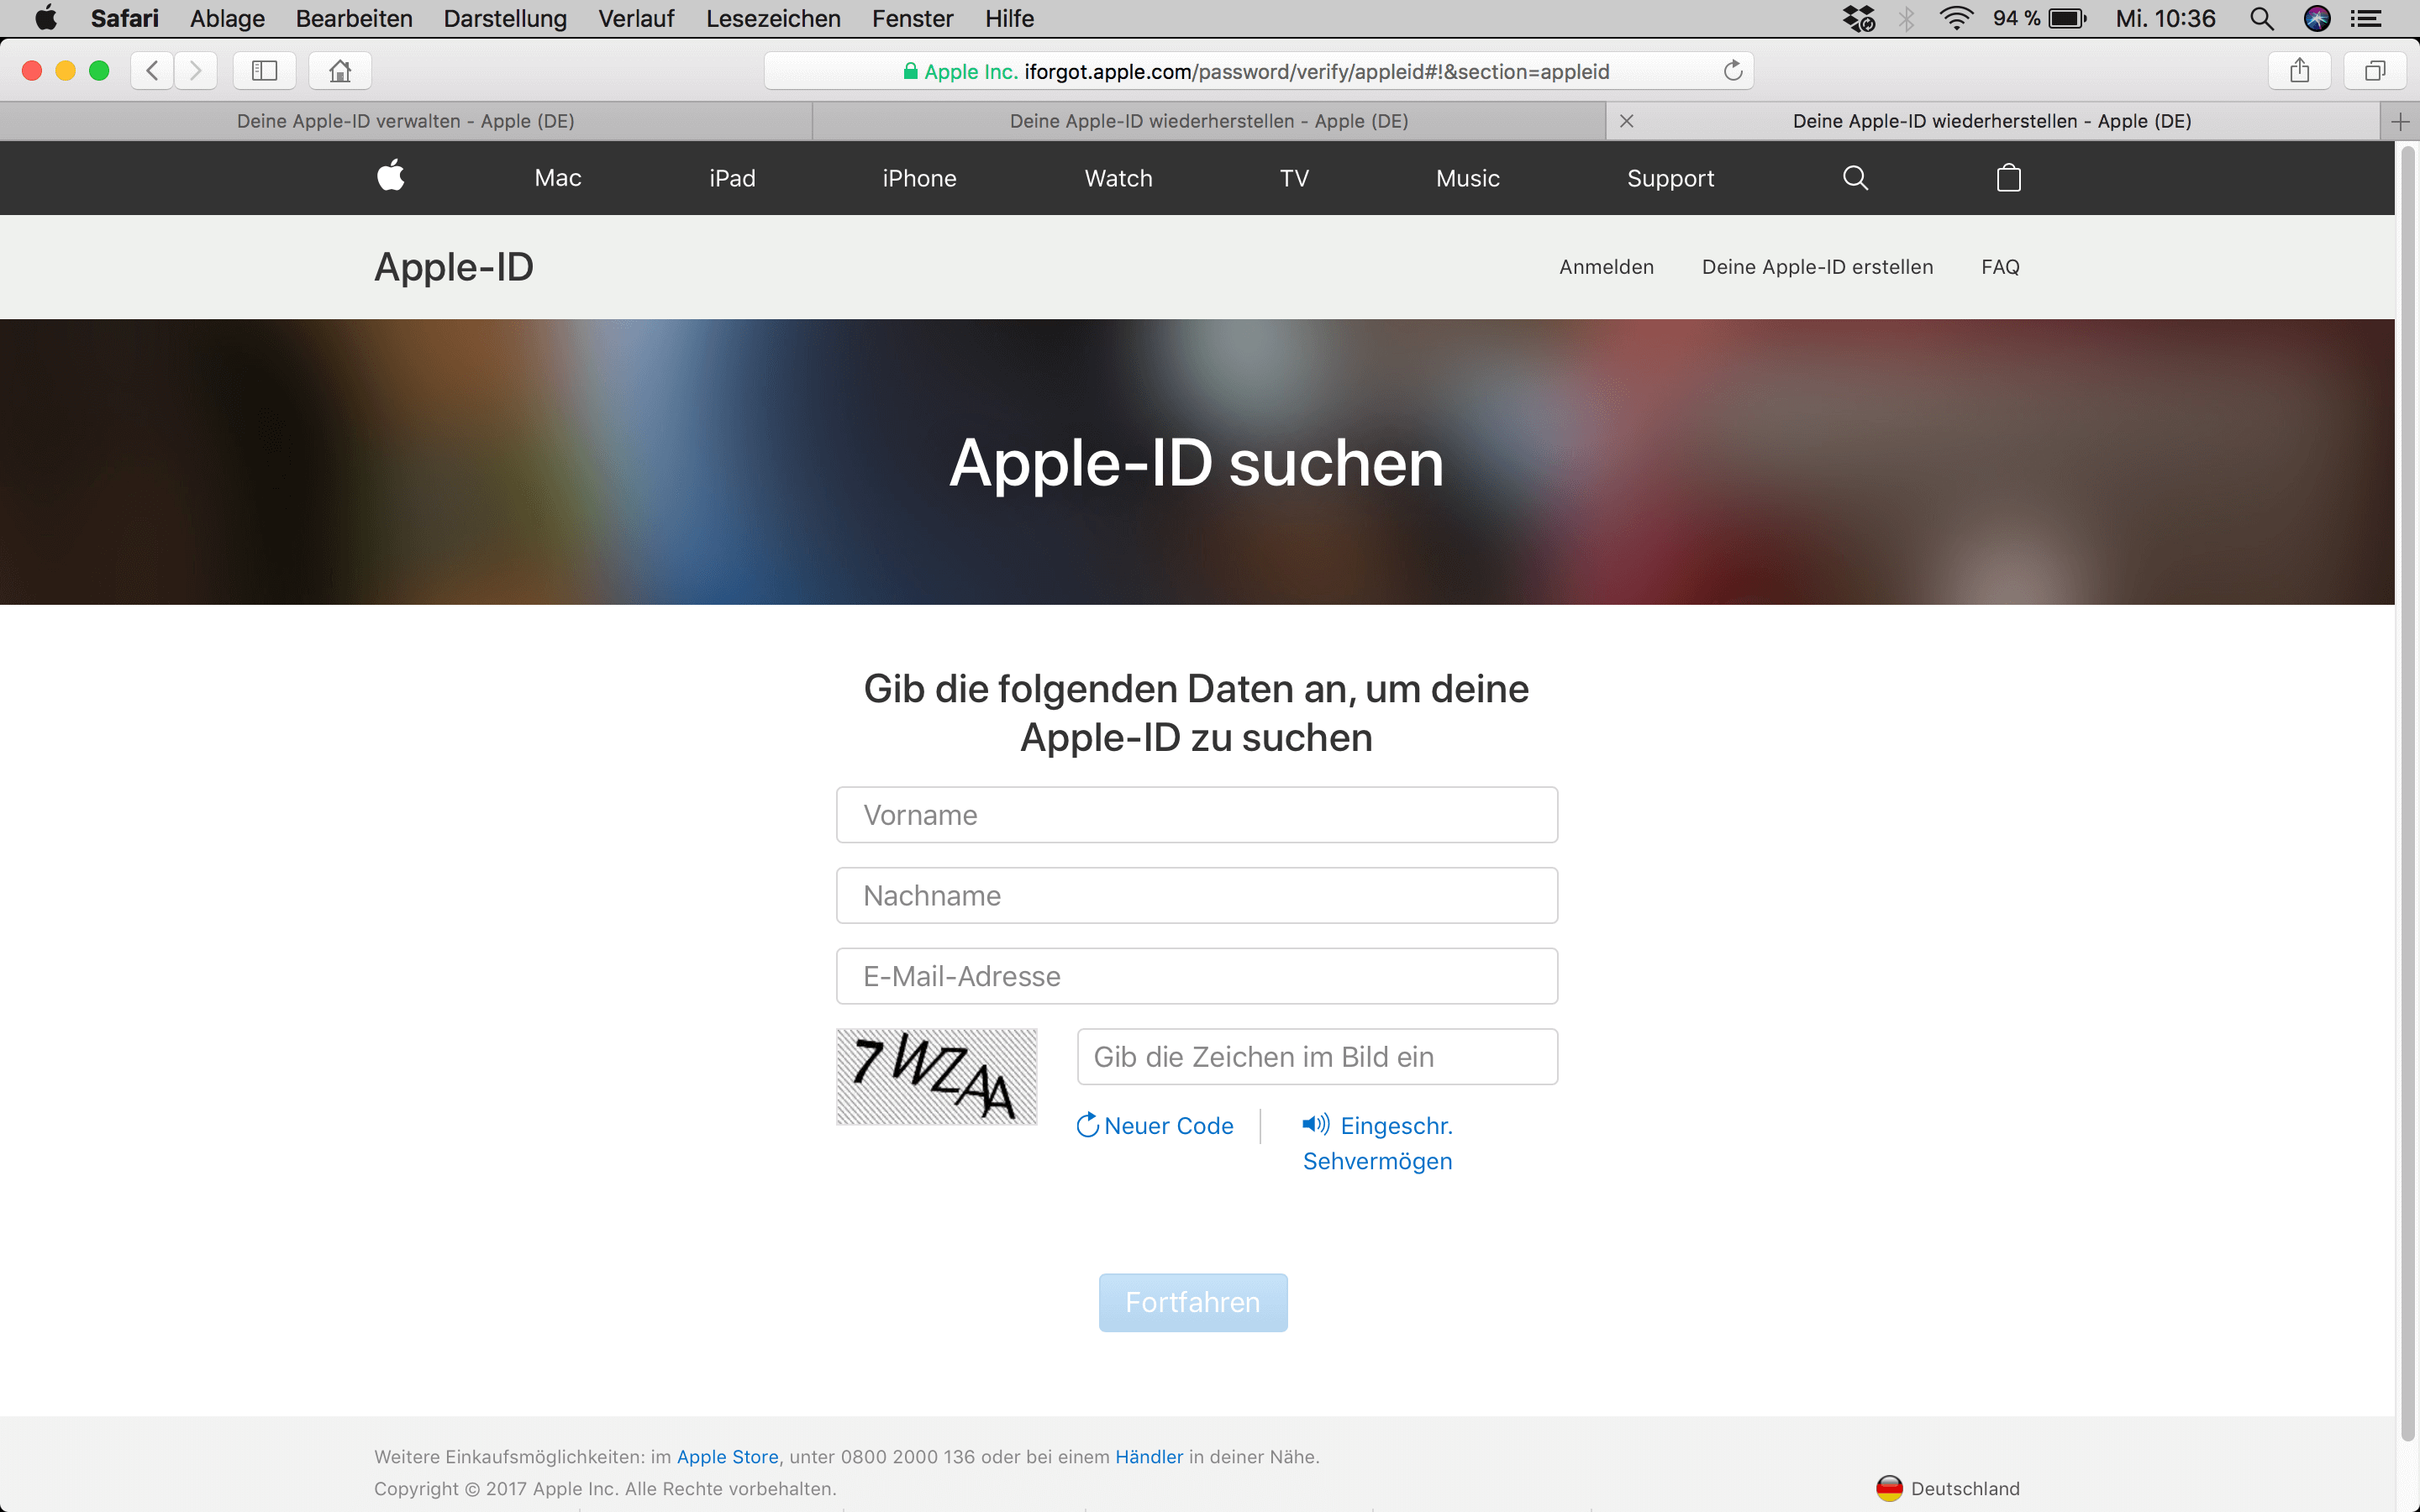Focus the Vorname input field
Image resolution: width=2420 pixels, height=1512 pixels.
point(1196,815)
